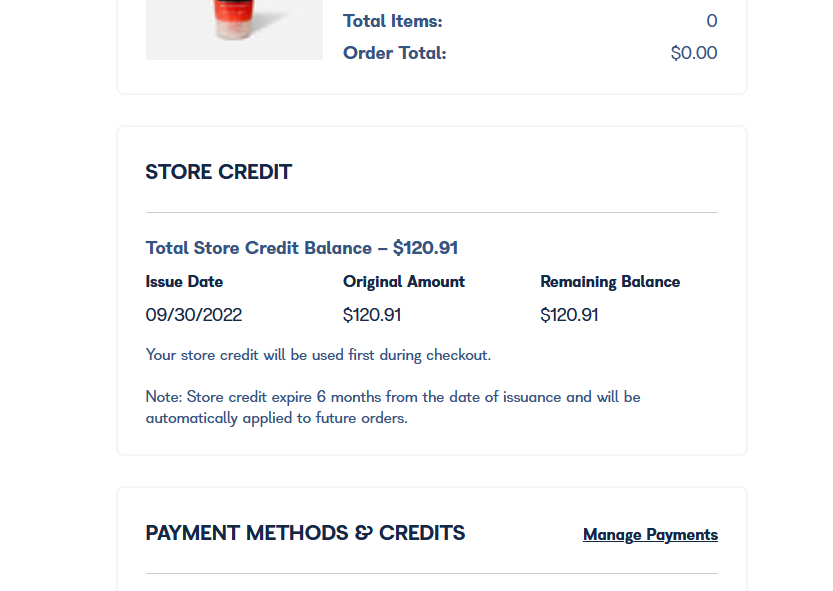
Task: Click the checkout usage note text
Action: click(x=317, y=355)
